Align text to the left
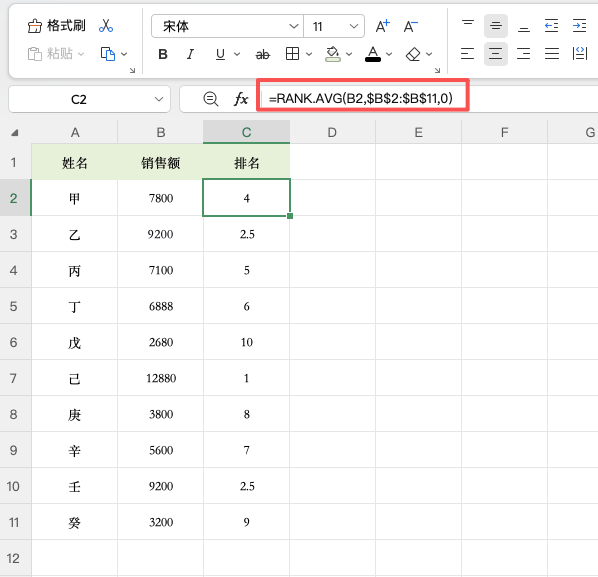The image size is (598, 577). [468, 54]
